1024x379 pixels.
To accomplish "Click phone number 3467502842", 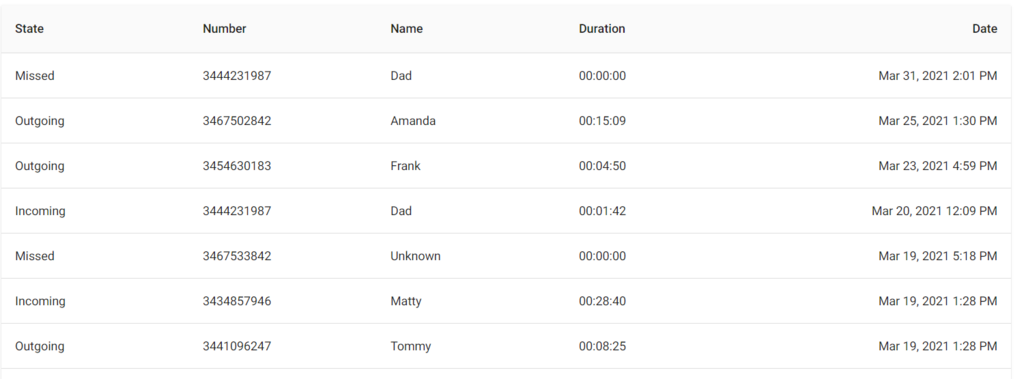I will [236, 121].
